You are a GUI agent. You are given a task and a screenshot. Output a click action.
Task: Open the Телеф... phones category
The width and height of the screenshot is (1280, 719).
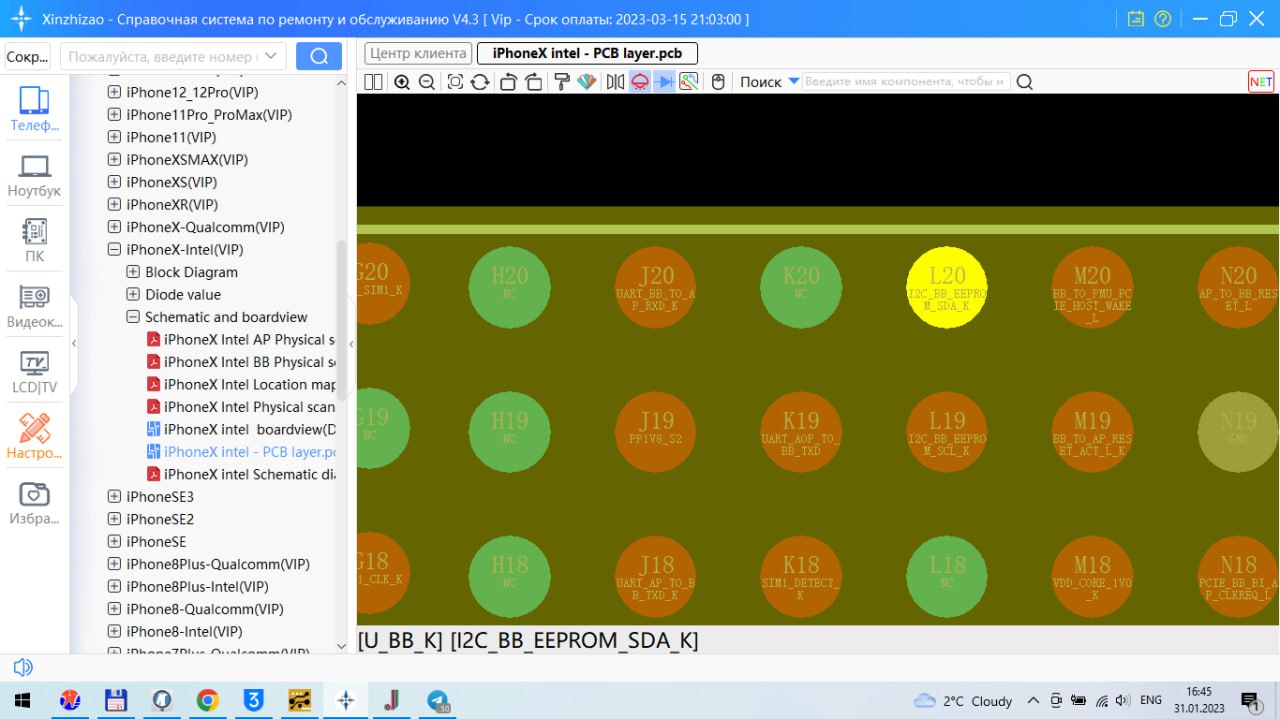tap(35, 109)
